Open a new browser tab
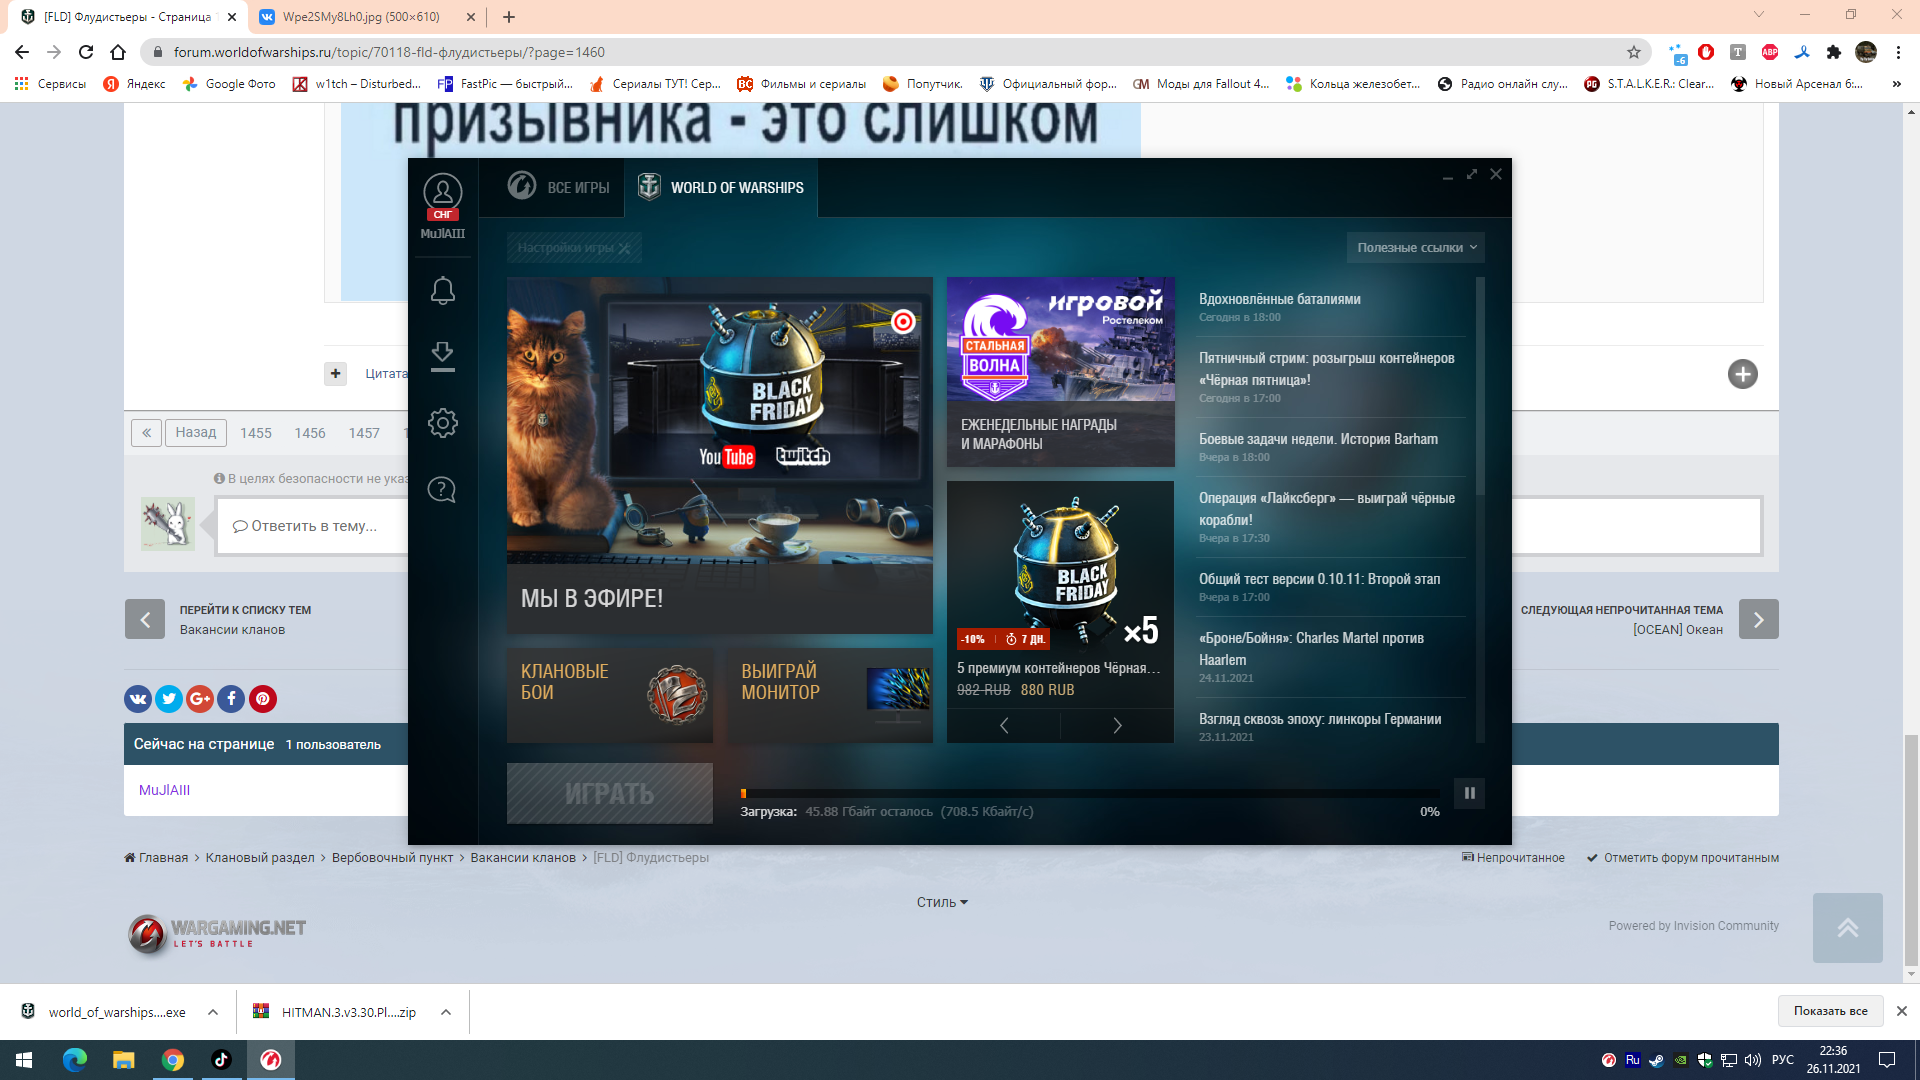1920x1080 pixels. pos(509,17)
